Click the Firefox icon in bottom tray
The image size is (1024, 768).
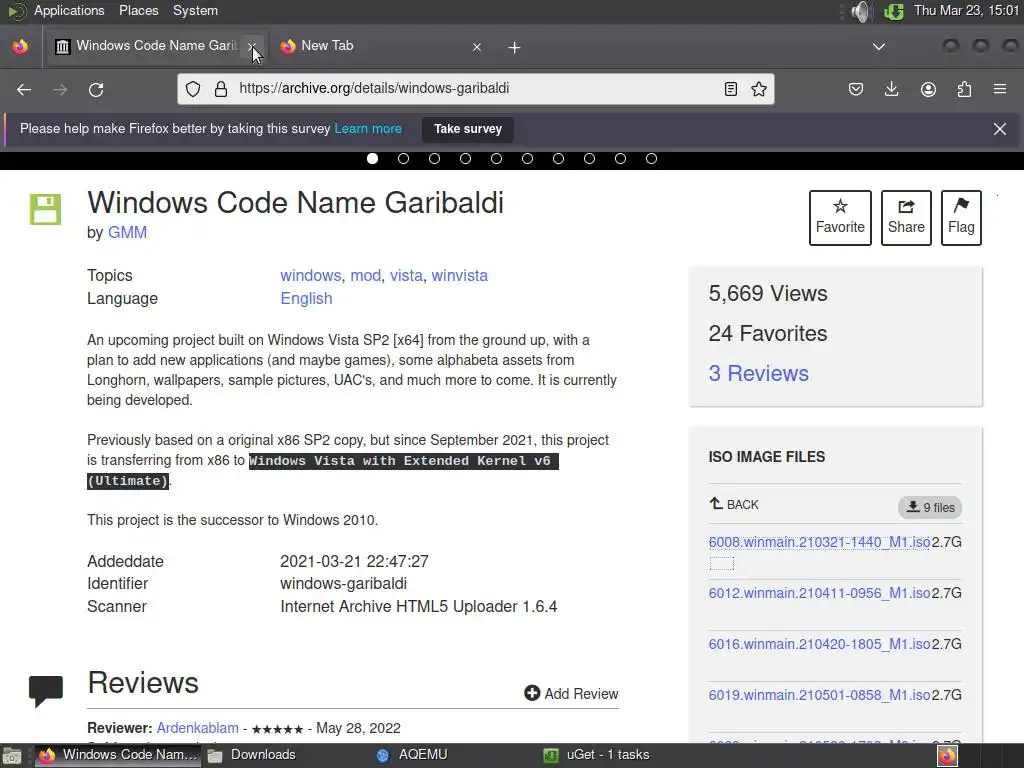[948, 756]
